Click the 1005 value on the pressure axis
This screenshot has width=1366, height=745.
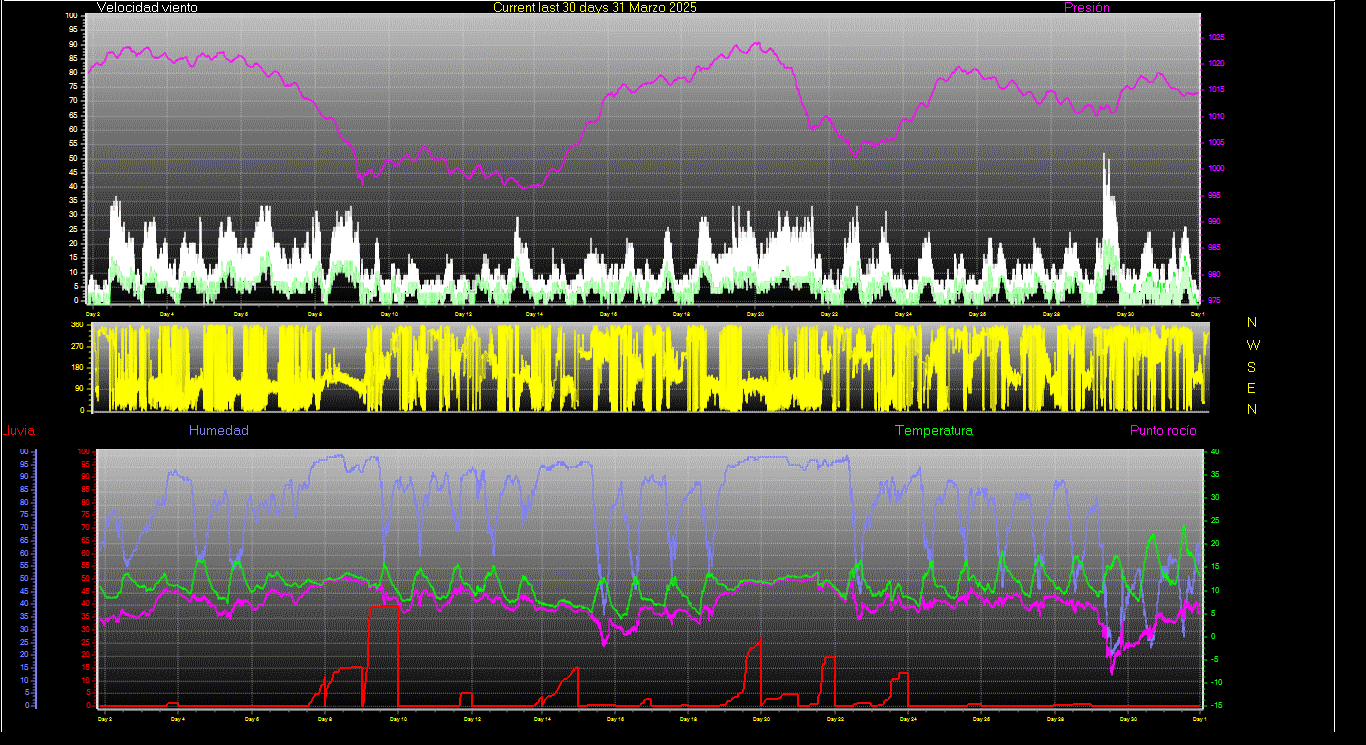(1216, 142)
